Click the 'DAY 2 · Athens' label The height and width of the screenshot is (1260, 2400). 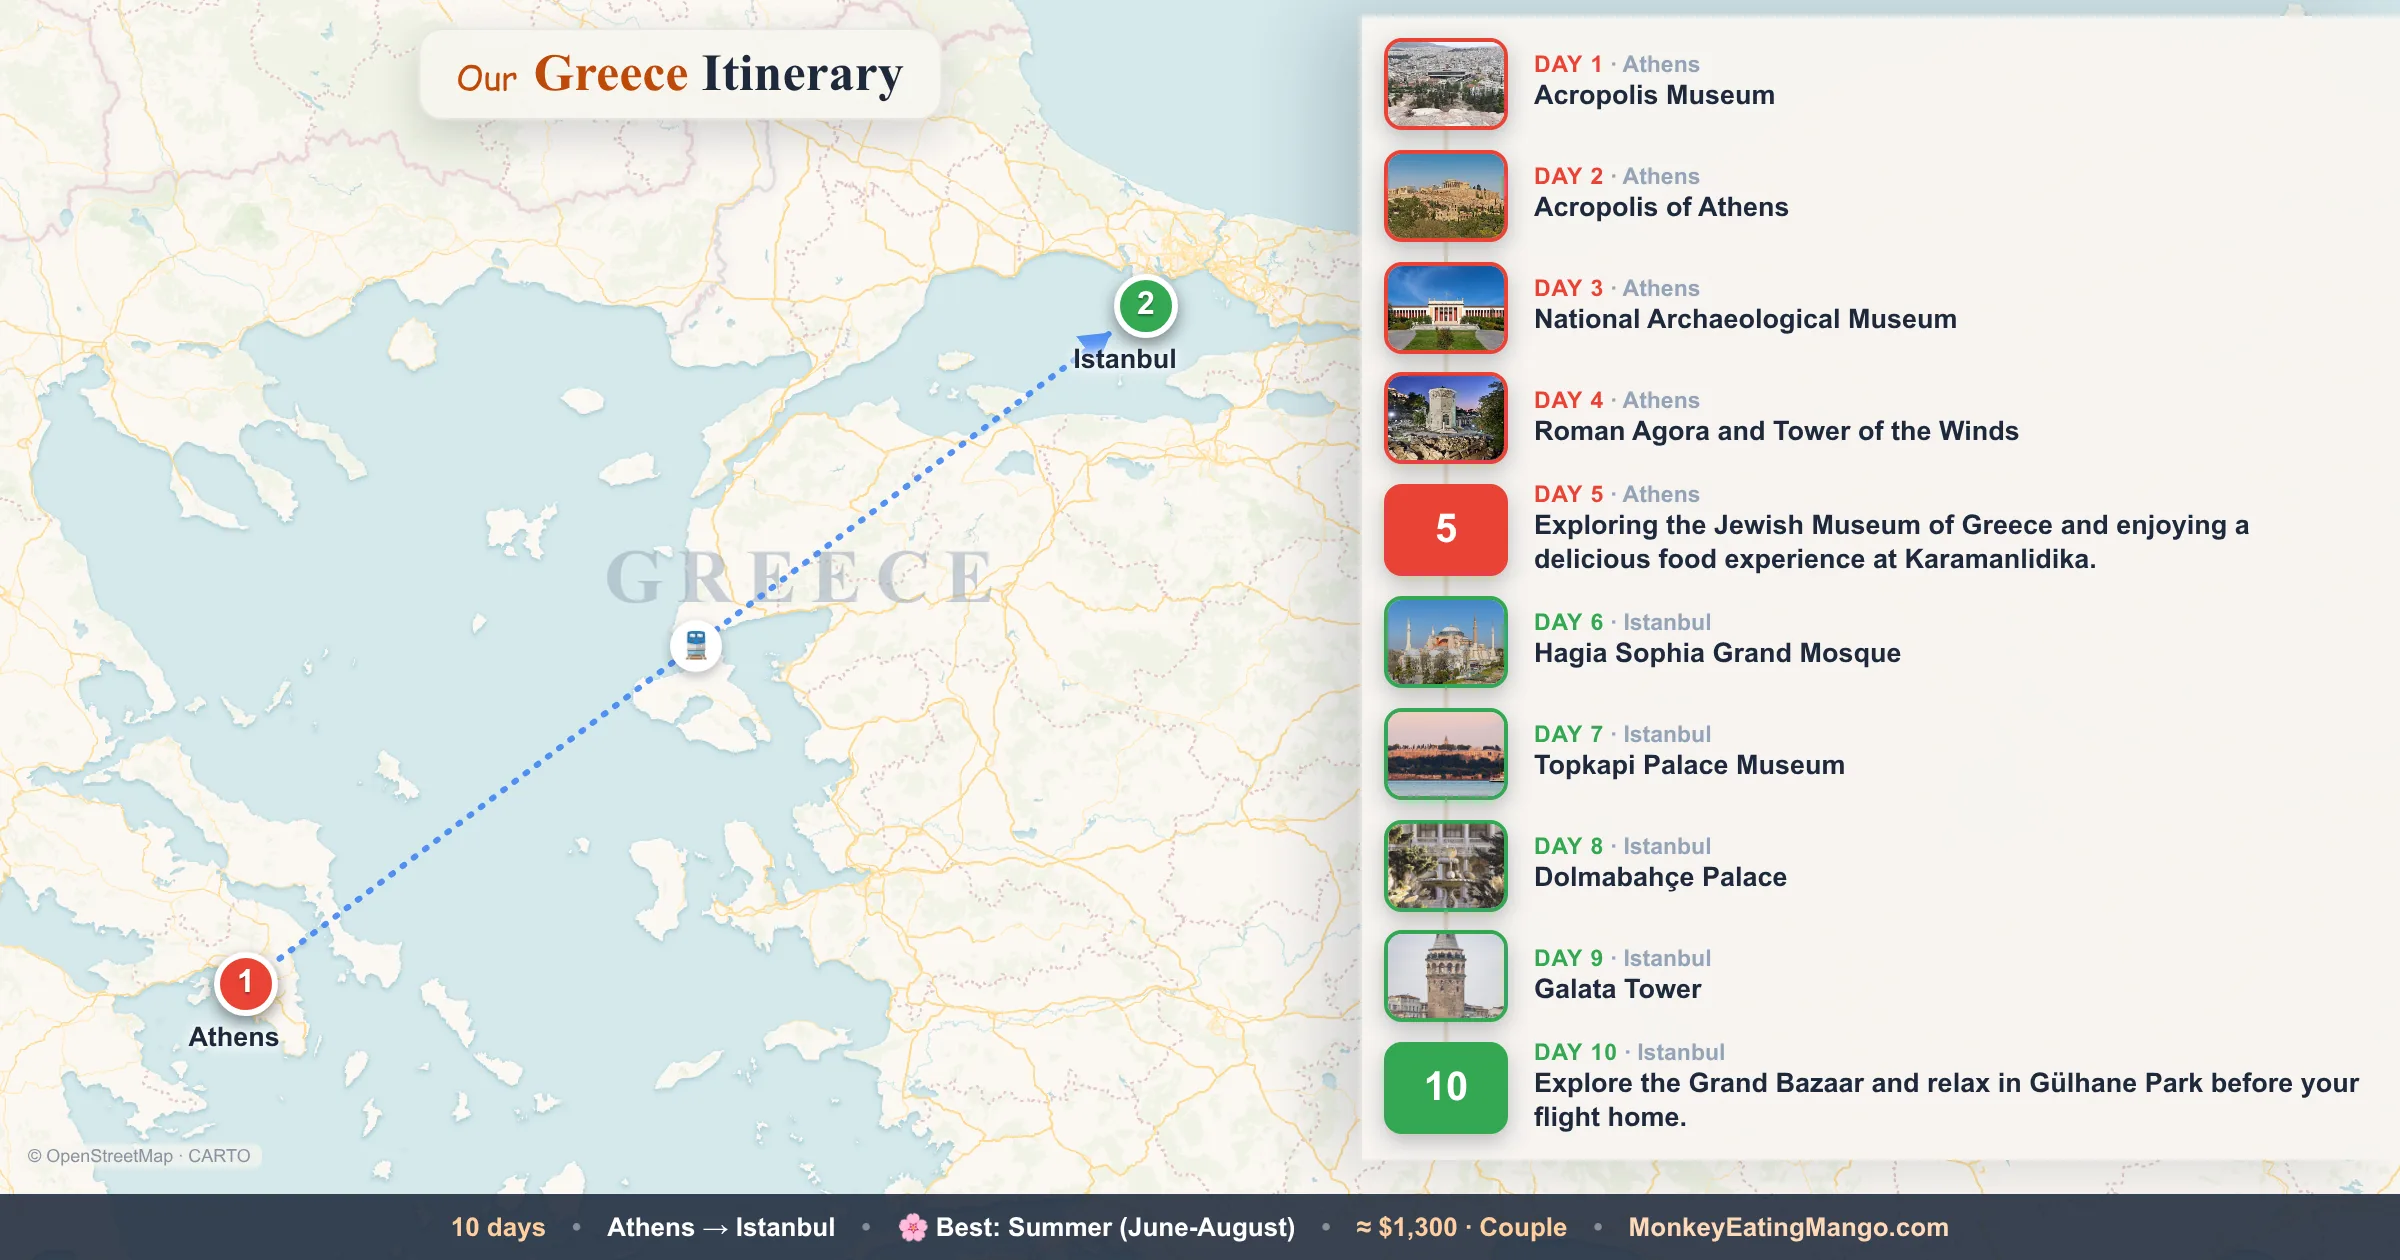1616,176
